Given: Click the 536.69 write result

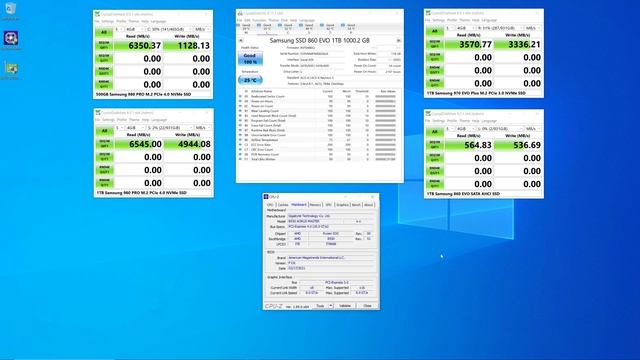Looking at the screenshot, I should 518,145.
